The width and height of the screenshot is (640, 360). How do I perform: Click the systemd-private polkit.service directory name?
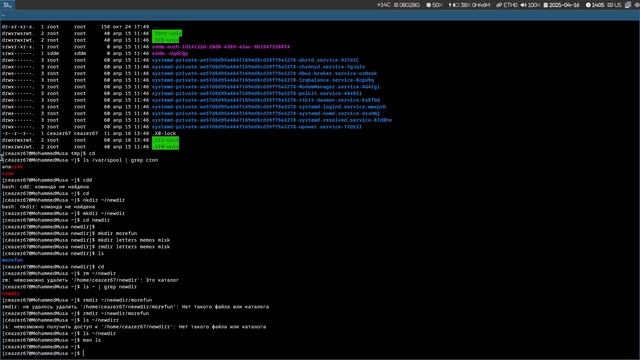coord(257,93)
